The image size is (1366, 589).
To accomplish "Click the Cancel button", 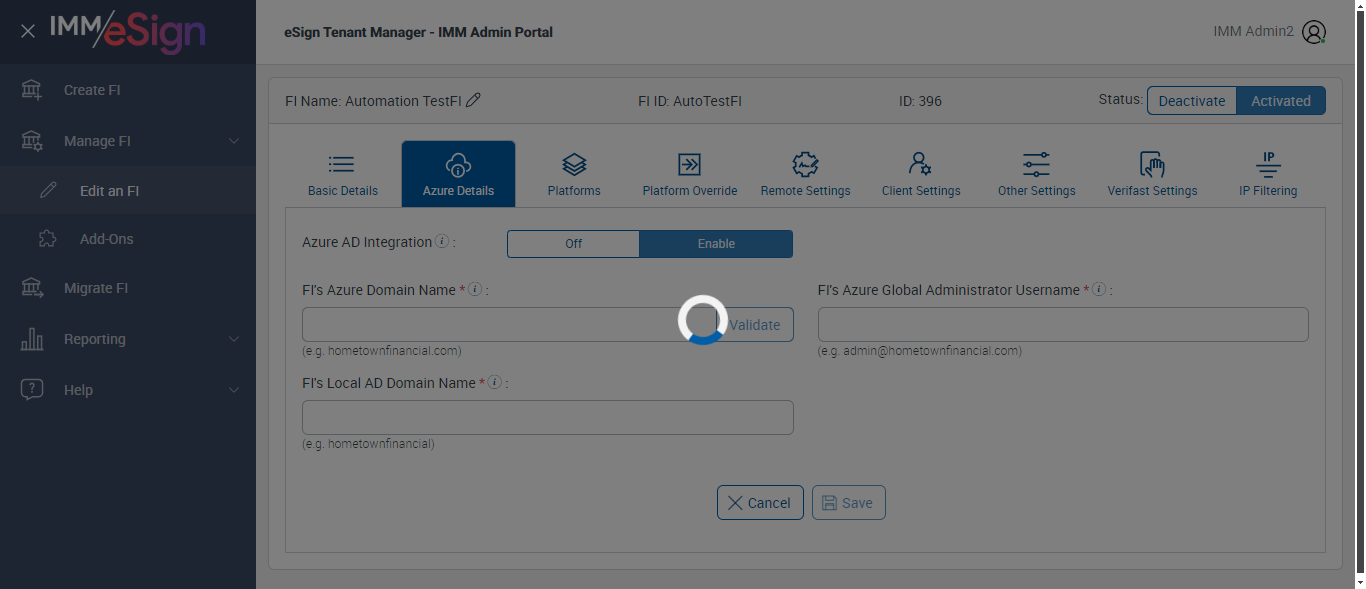I will (760, 503).
